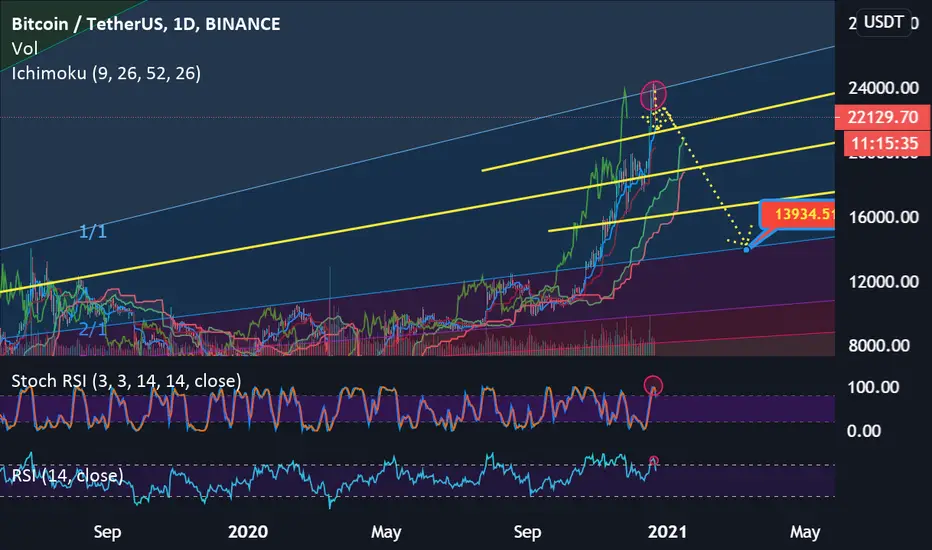Screen dimensions: 932x550
Task: Select the Stoch RSI (3, 3, 14, 14, close) label
Action: (126, 381)
